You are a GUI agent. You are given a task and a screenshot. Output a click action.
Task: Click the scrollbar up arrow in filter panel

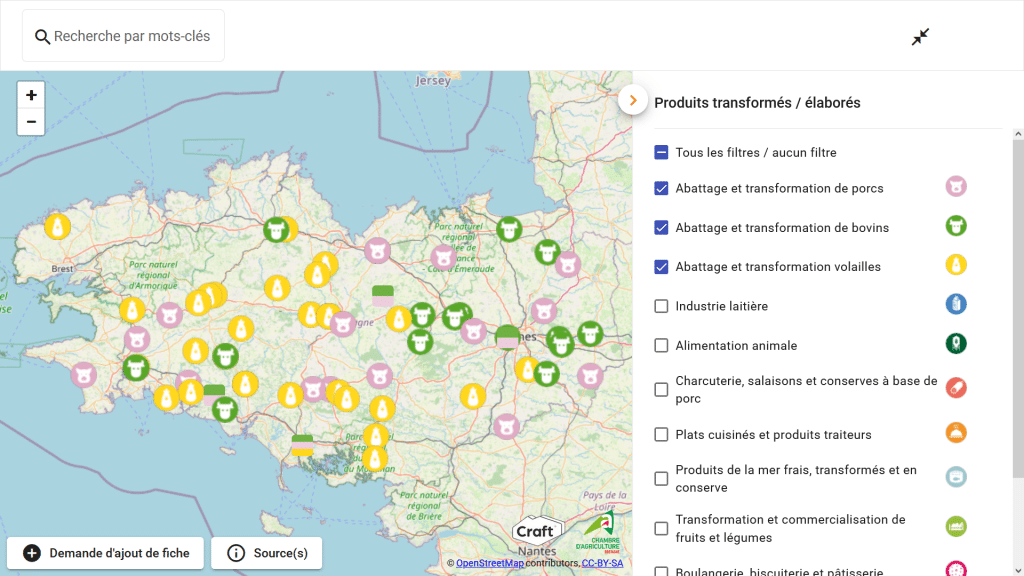pyautogui.click(x=1018, y=134)
